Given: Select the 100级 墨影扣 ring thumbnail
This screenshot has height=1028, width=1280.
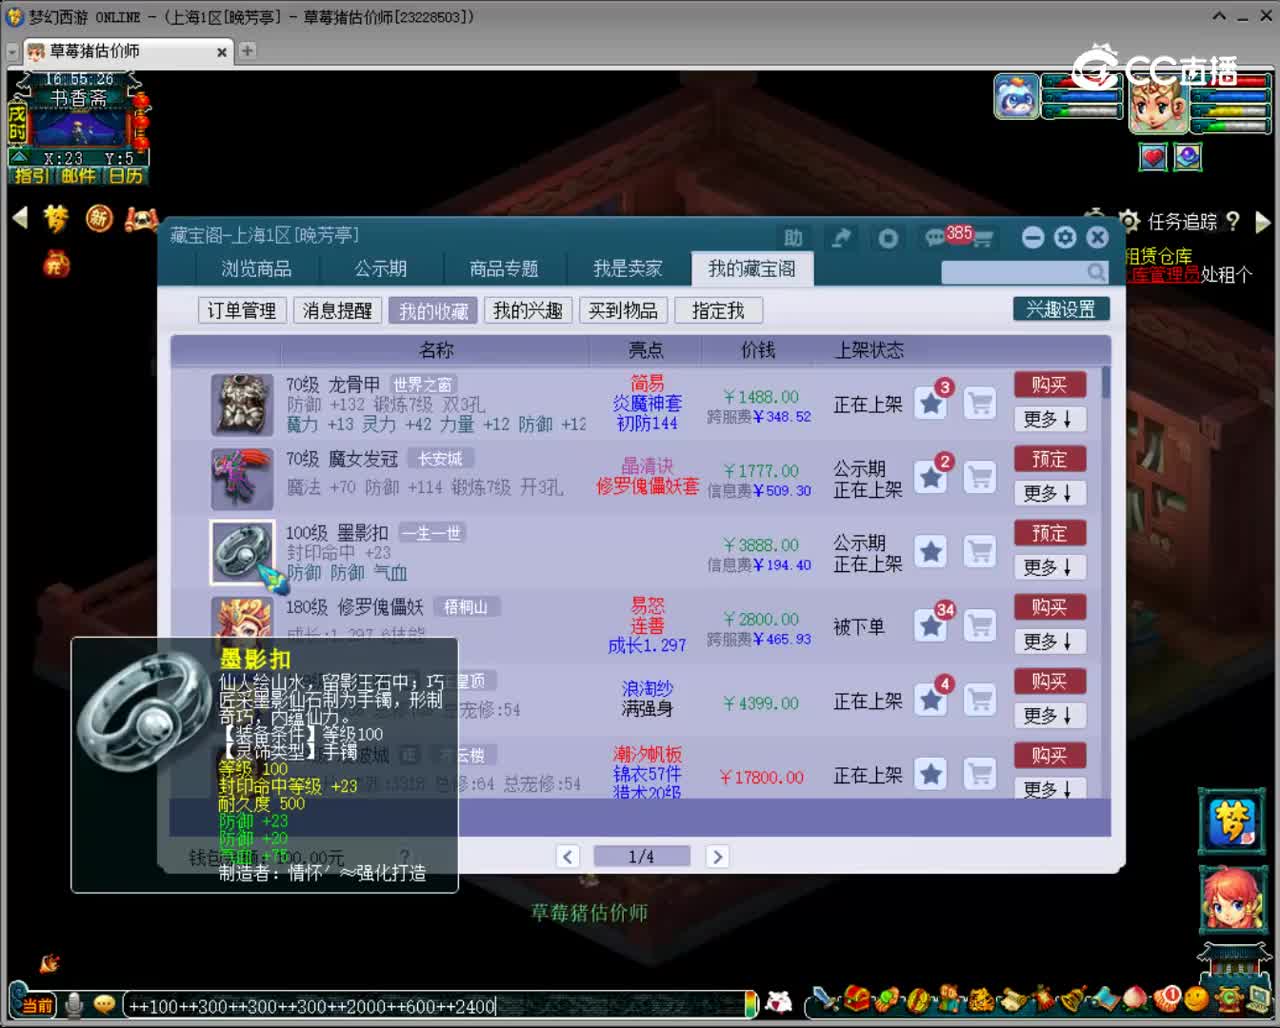Looking at the screenshot, I should [242, 552].
